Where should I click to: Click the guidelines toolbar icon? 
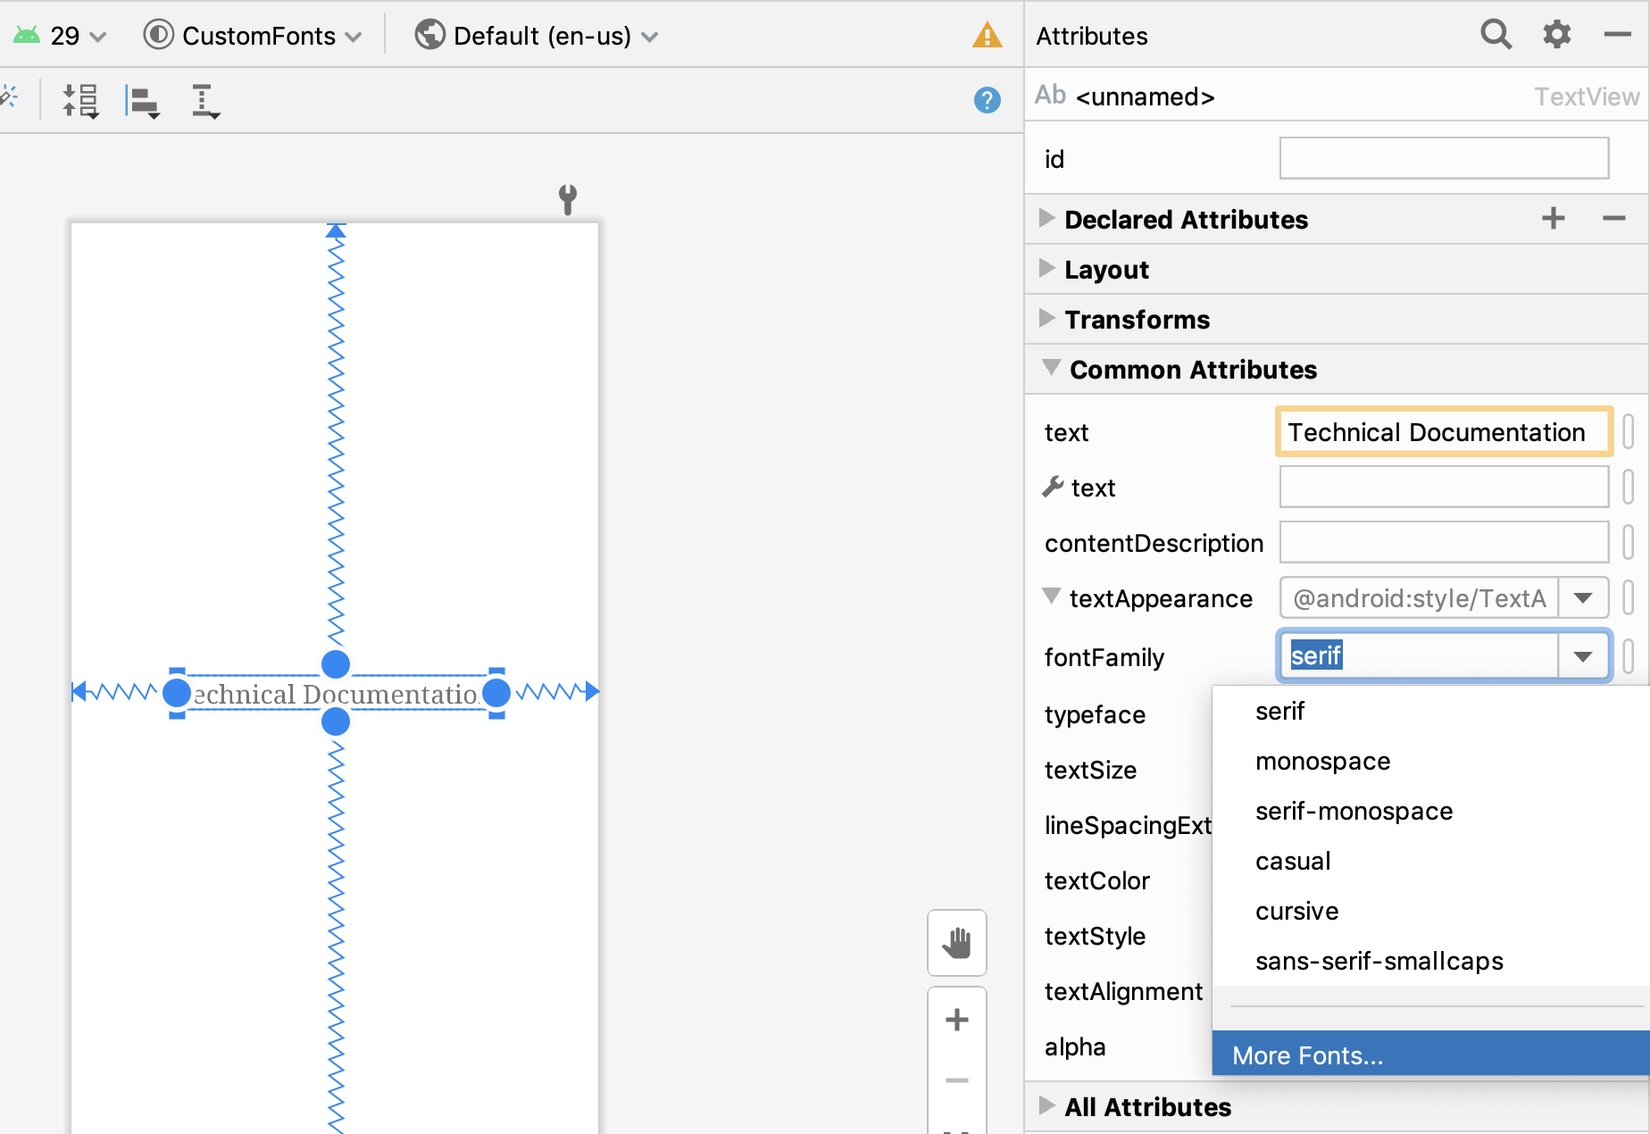click(204, 101)
